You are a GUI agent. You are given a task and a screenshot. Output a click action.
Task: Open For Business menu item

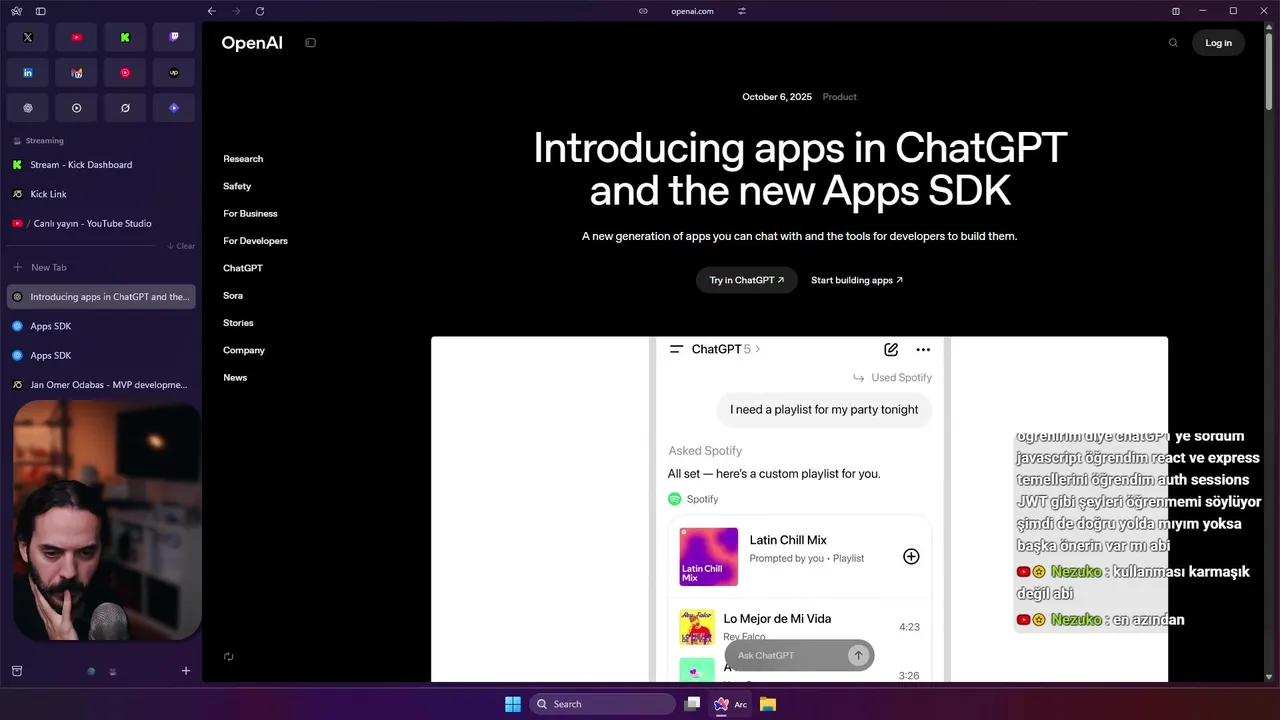[x=250, y=213]
